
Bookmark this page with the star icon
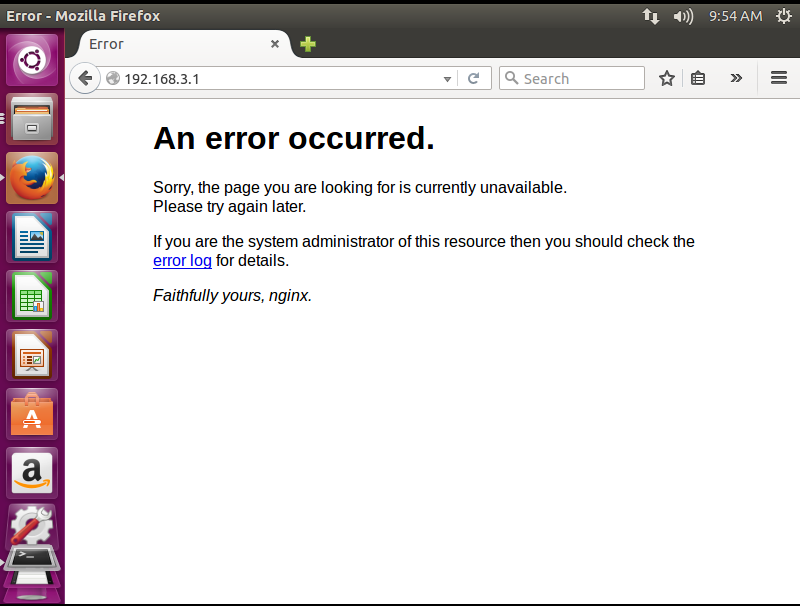pos(667,79)
